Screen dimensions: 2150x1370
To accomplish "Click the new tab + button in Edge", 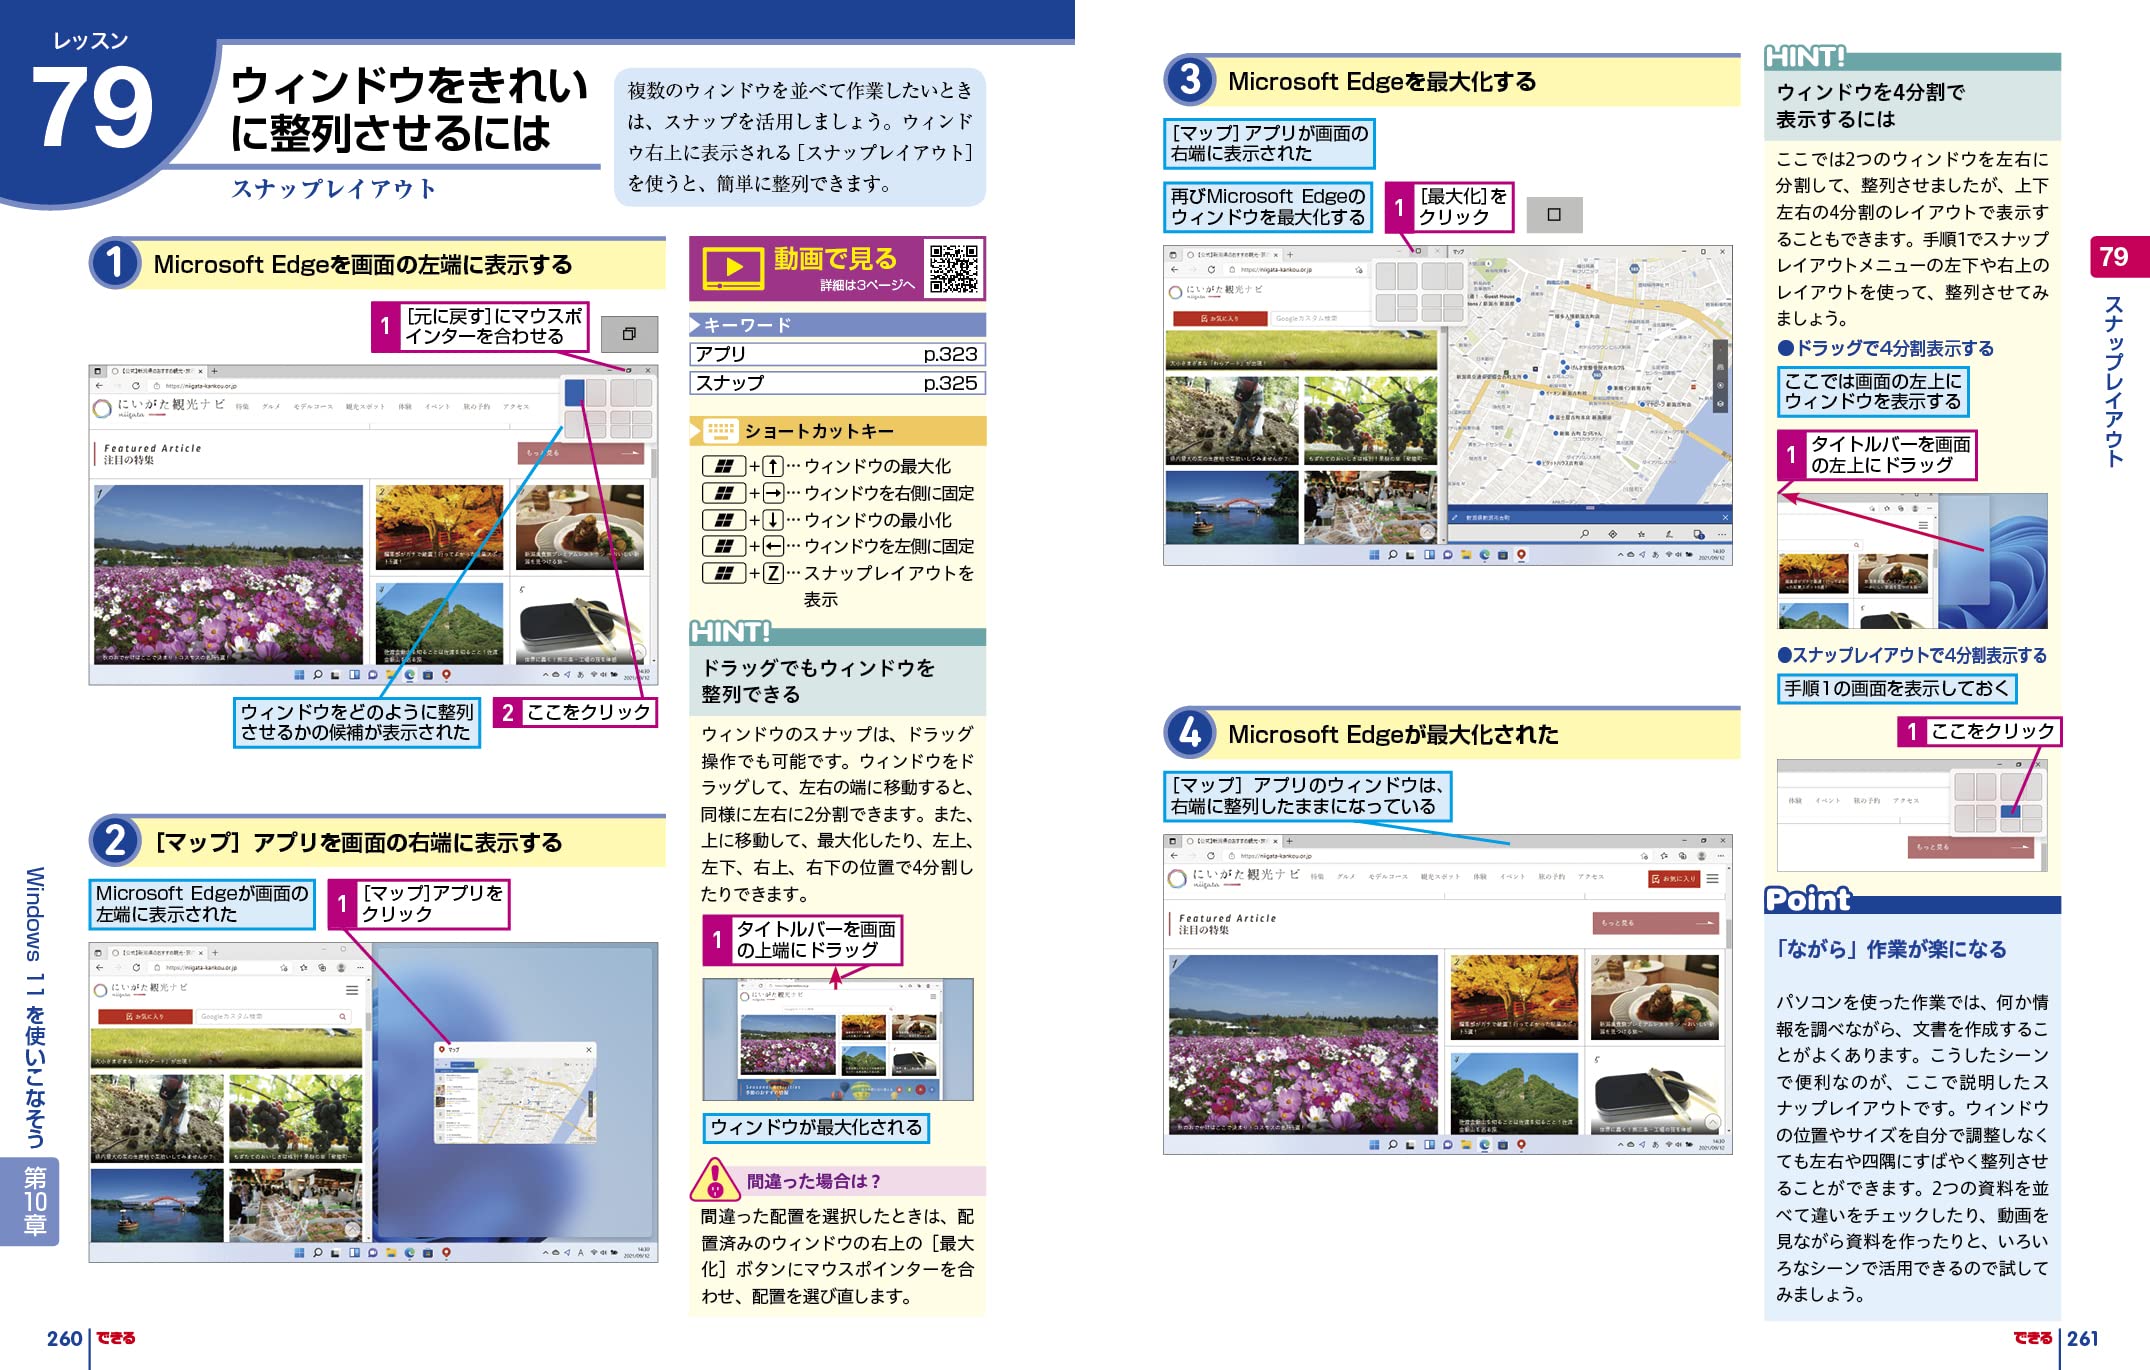I will pyautogui.click(x=1289, y=841).
